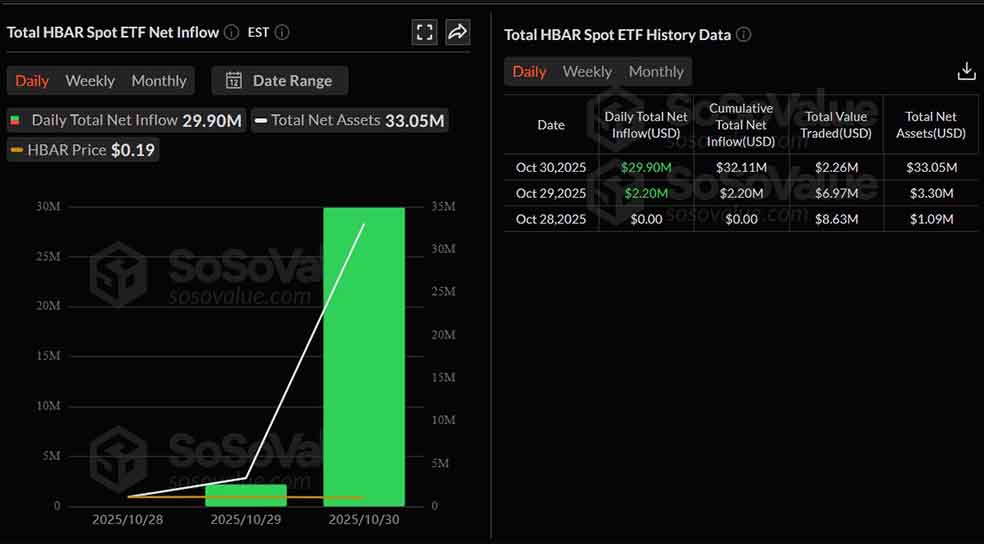Viewport: 984px width, 544px height.
Task: Open the Date Range picker
Action: pos(280,81)
